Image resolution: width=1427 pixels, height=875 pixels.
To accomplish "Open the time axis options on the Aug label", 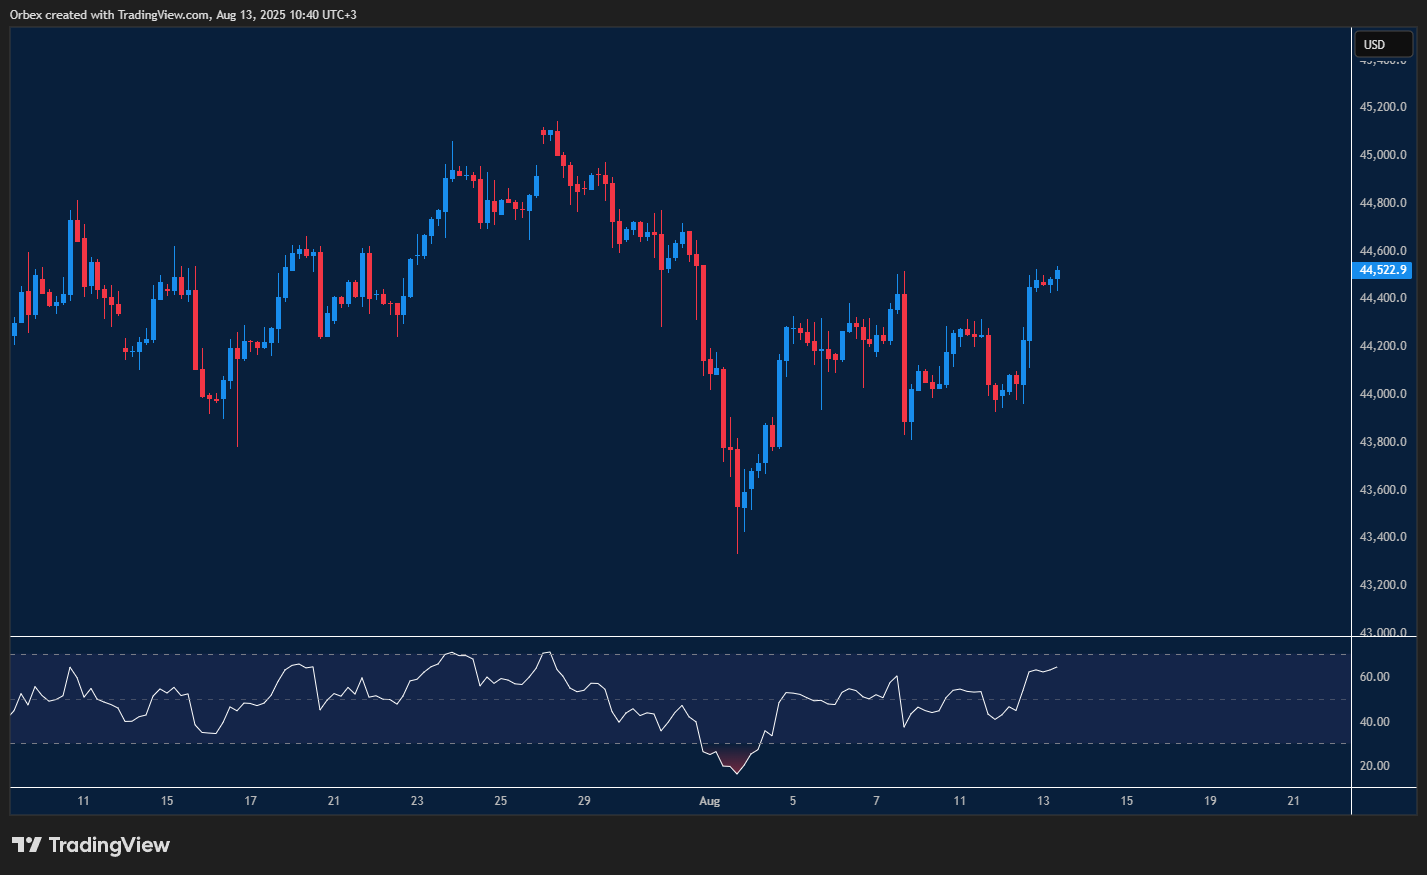I will click(709, 801).
